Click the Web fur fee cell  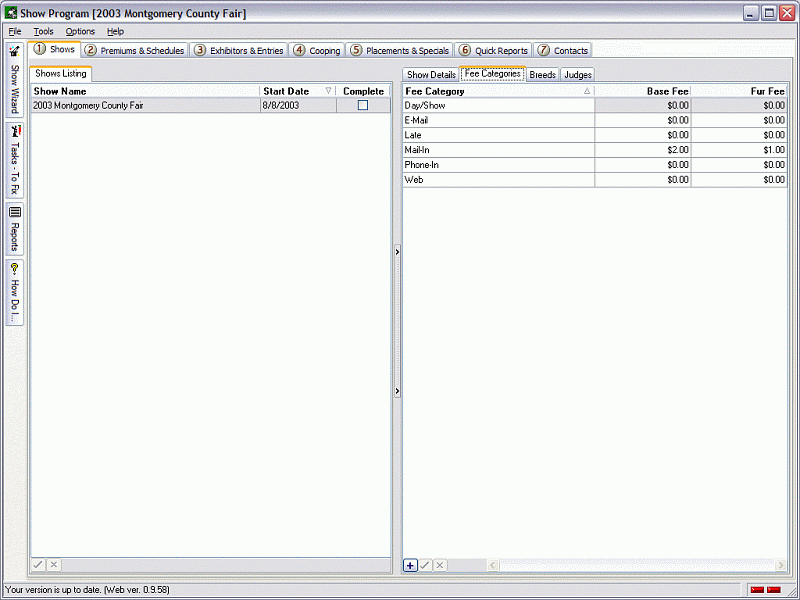point(739,180)
